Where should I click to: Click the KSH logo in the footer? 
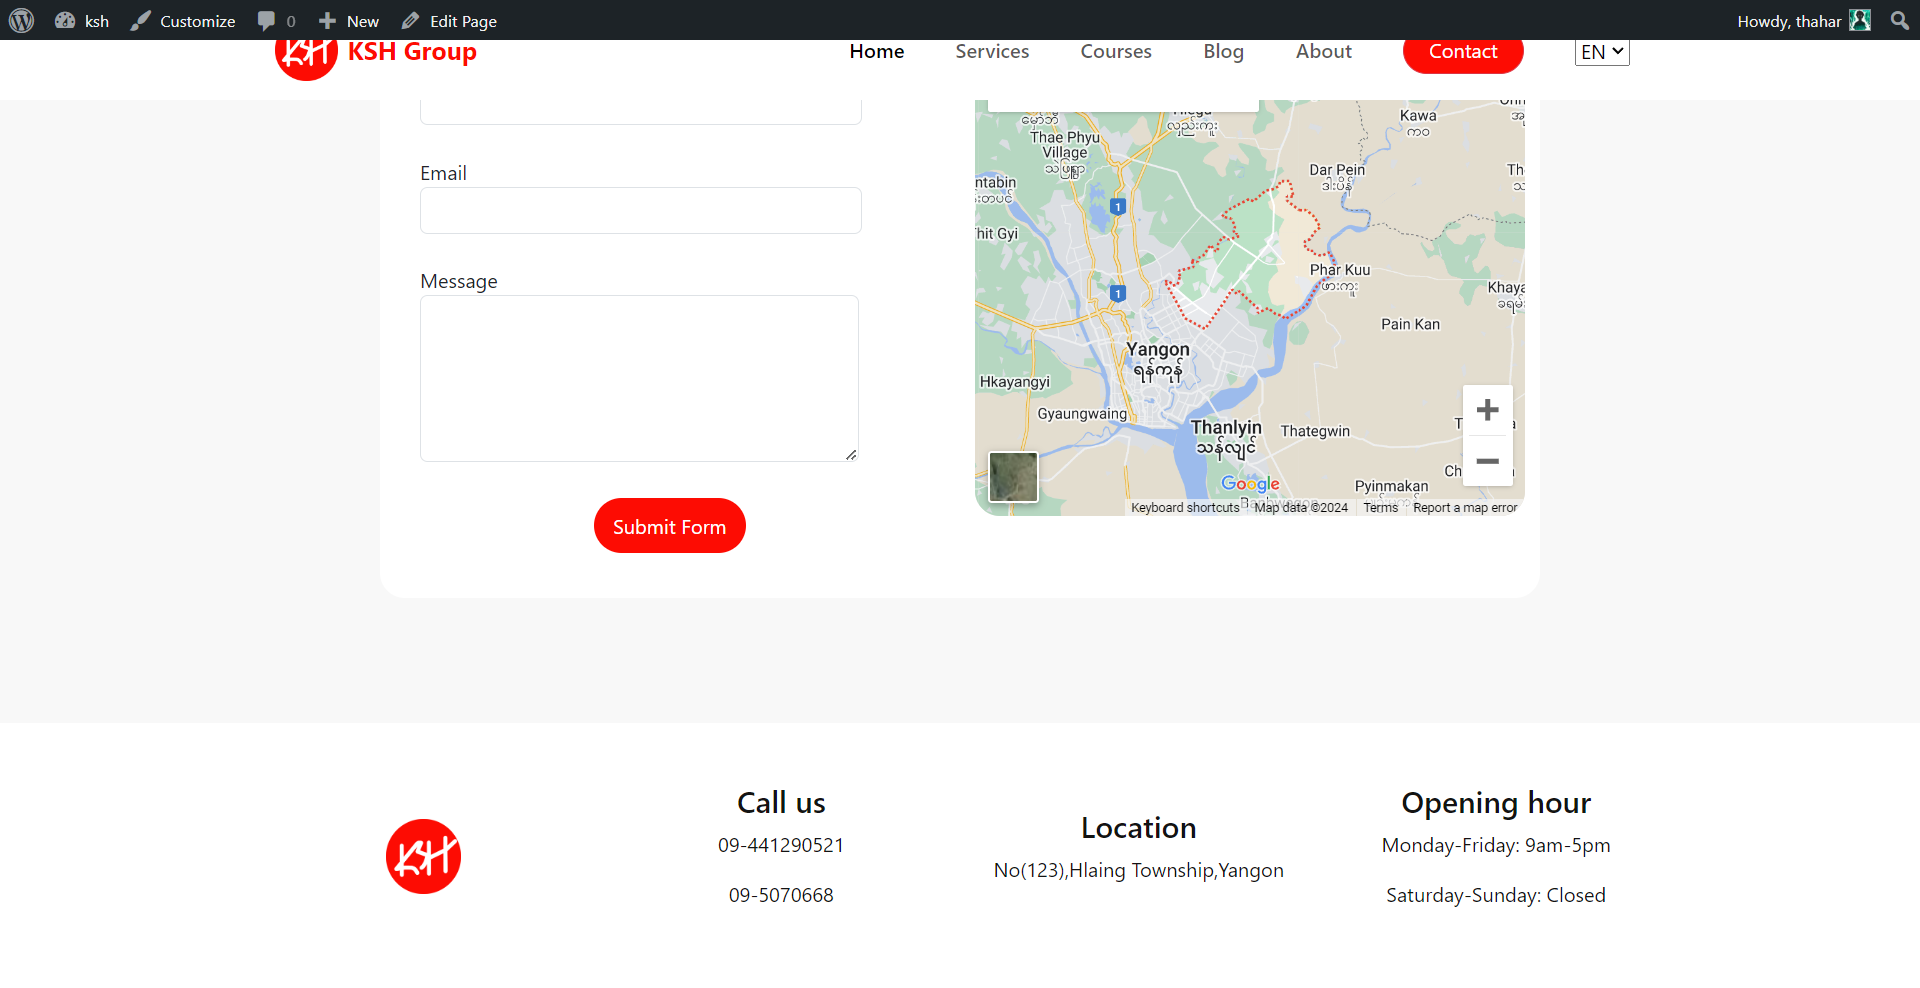point(423,856)
